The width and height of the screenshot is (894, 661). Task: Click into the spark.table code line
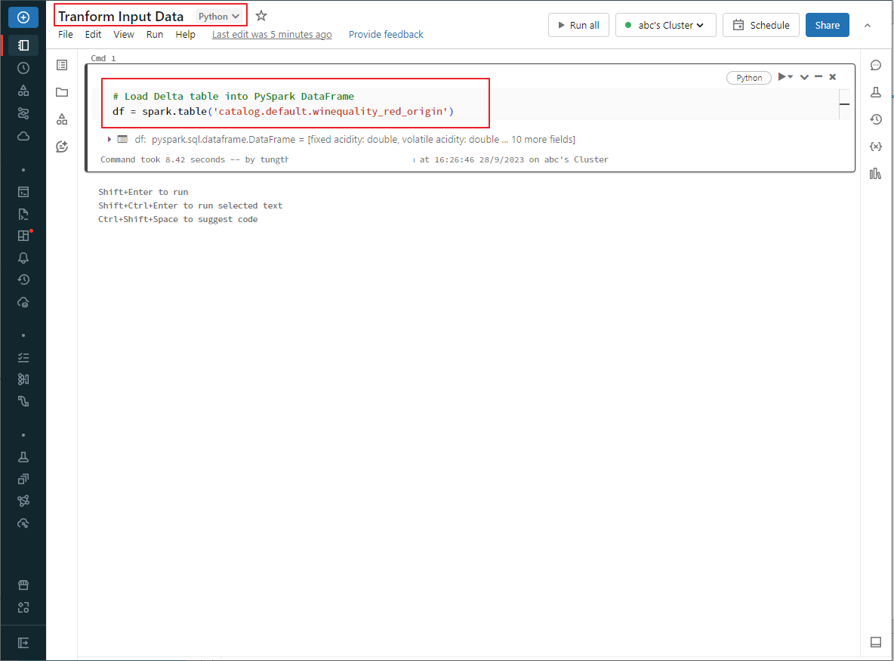[x=283, y=111]
